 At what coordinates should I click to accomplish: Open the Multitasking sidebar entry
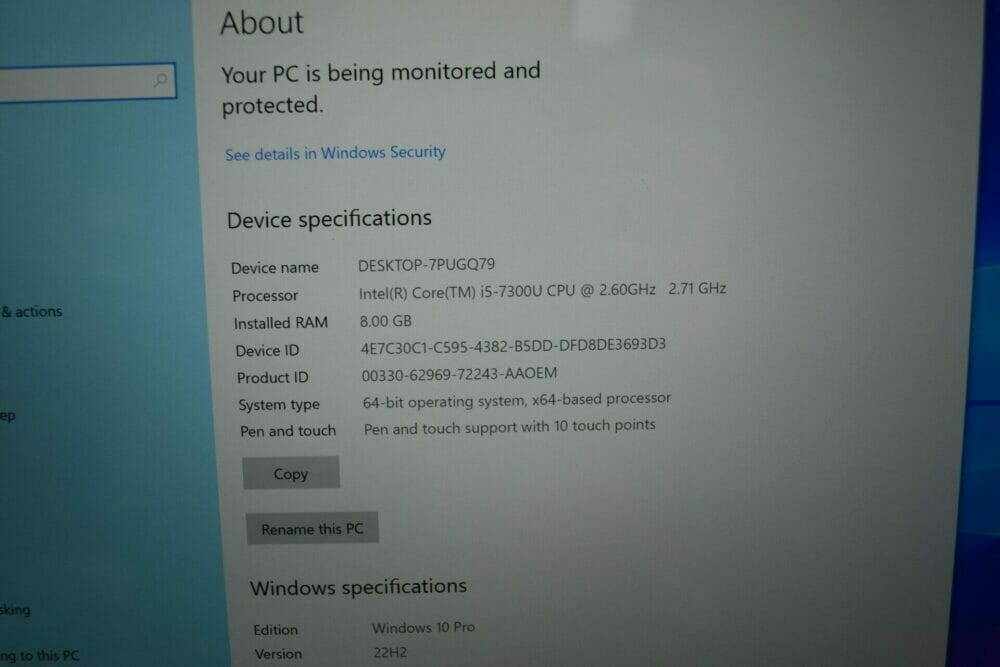(x=15, y=610)
